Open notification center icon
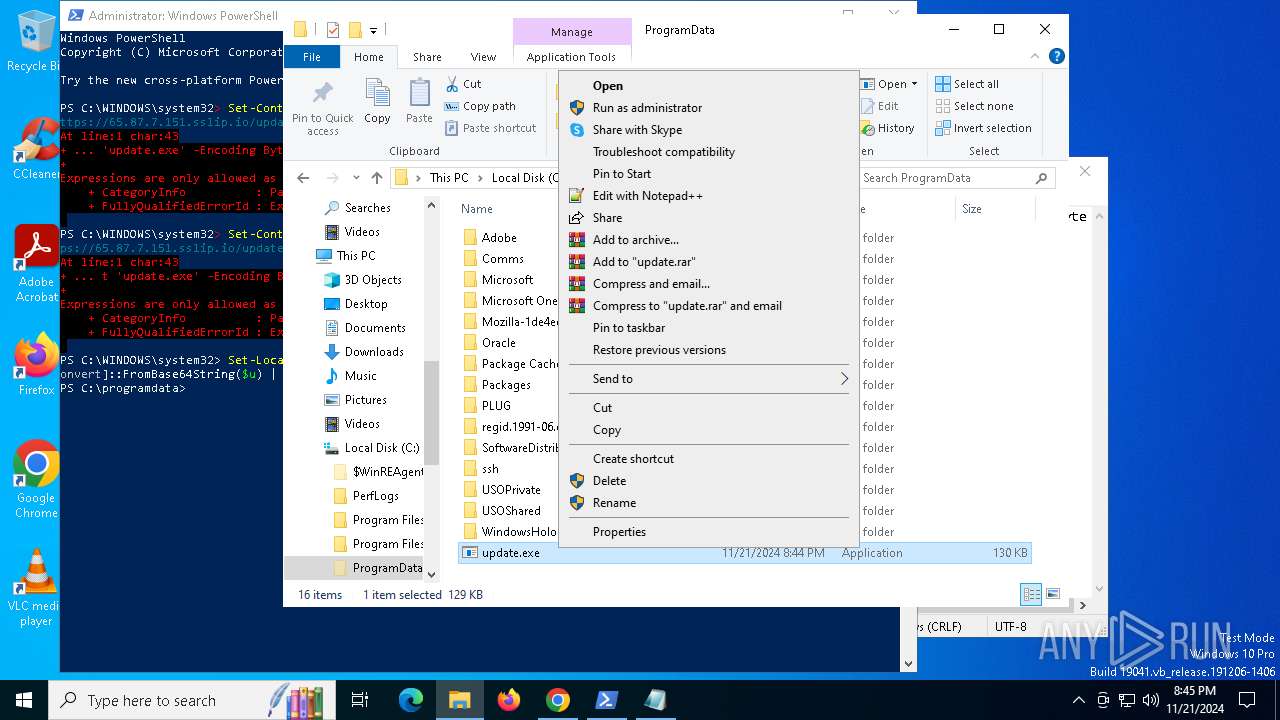The image size is (1280, 720). point(1247,700)
